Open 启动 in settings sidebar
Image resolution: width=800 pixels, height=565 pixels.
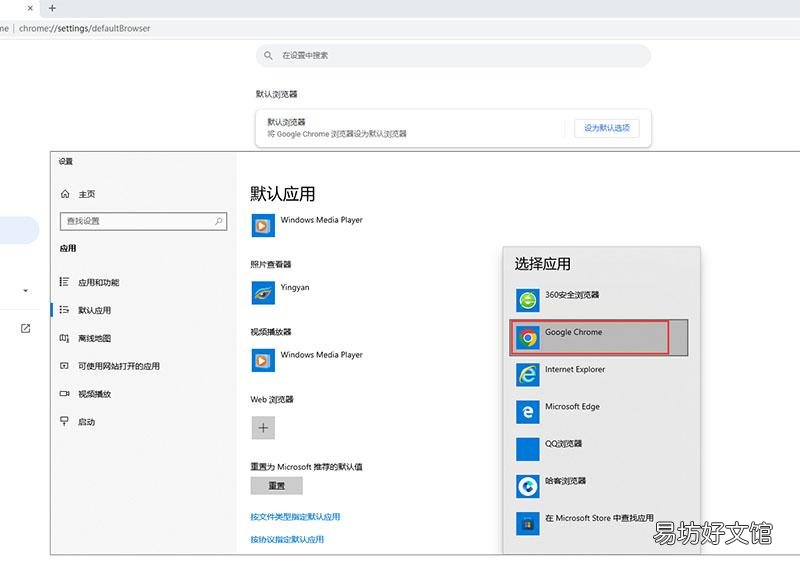pyautogui.click(x=78, y=422)
